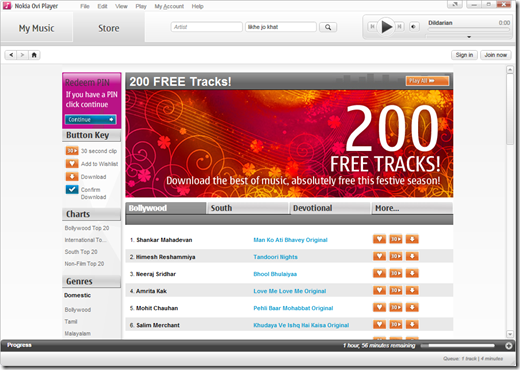Click the page scrollbar up arrow
Viewport: 520px width, 370px height.
pyautogui.click(x=510, y=70)
